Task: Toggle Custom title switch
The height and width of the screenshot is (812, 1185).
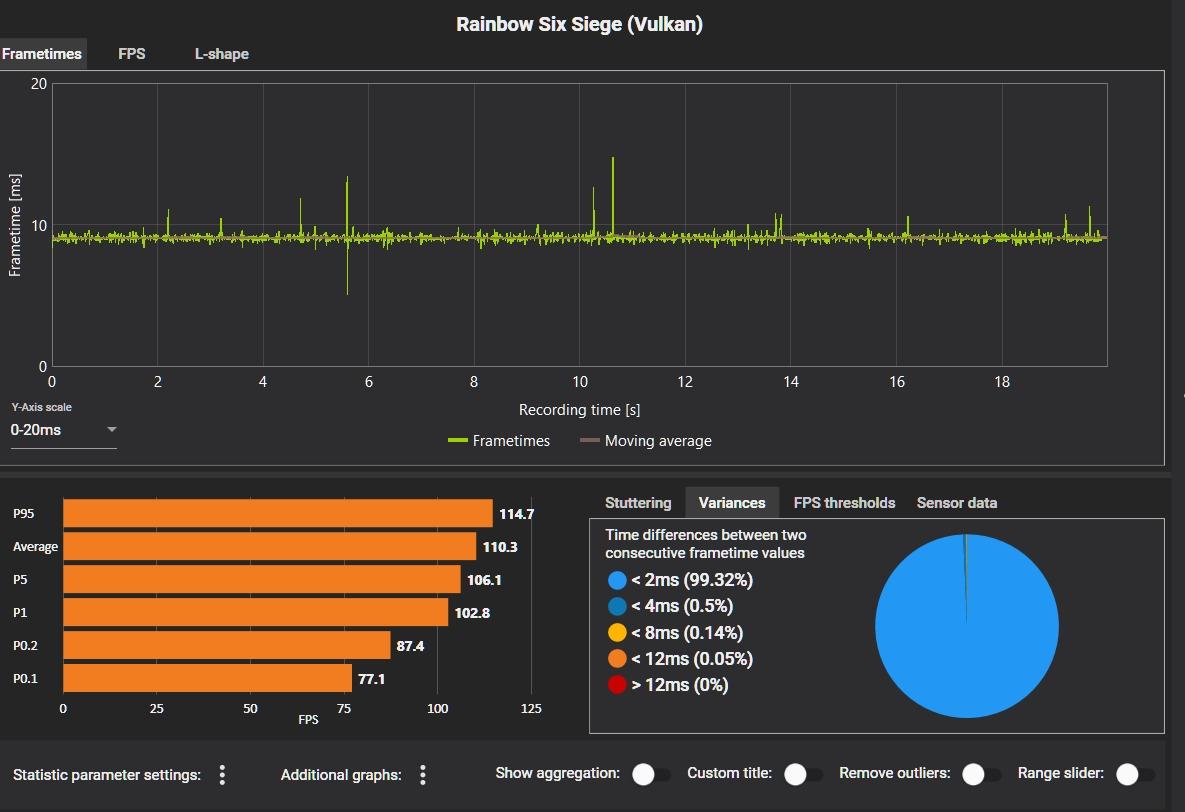Action: (803, 774)
